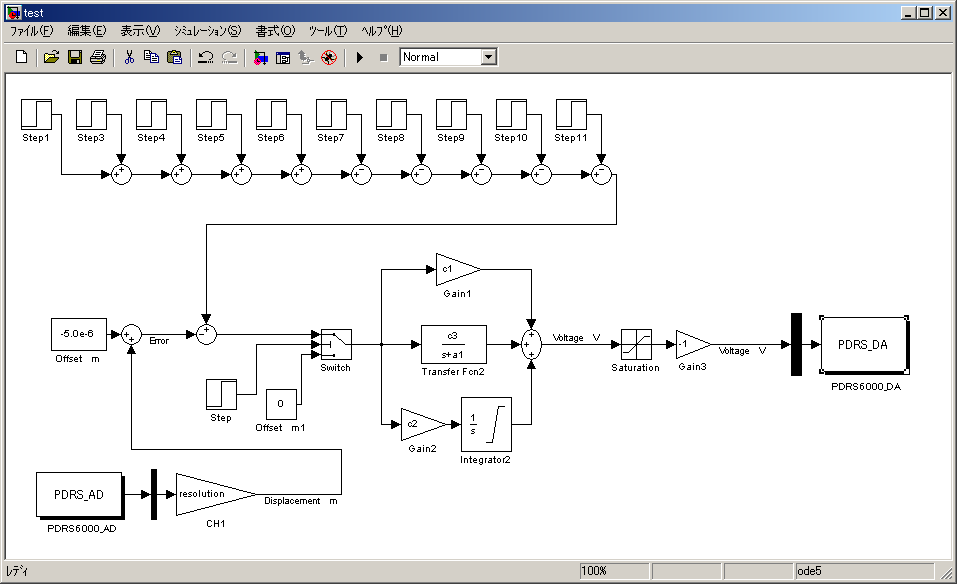Image resolution: width=957 pixels, height=584 pixels.
Task: Cut the selection with the scissors icon
Action: [129, 58]
